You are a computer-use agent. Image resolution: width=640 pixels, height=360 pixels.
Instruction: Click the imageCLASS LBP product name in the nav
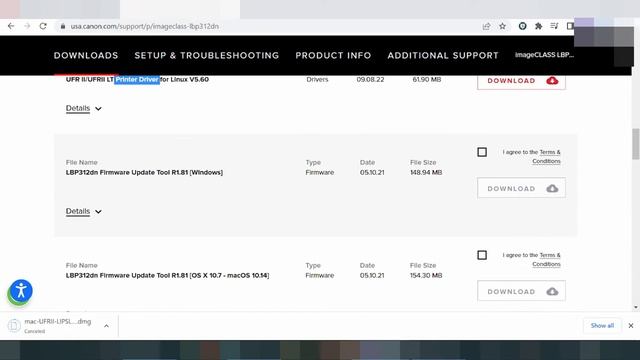(544, 55)
